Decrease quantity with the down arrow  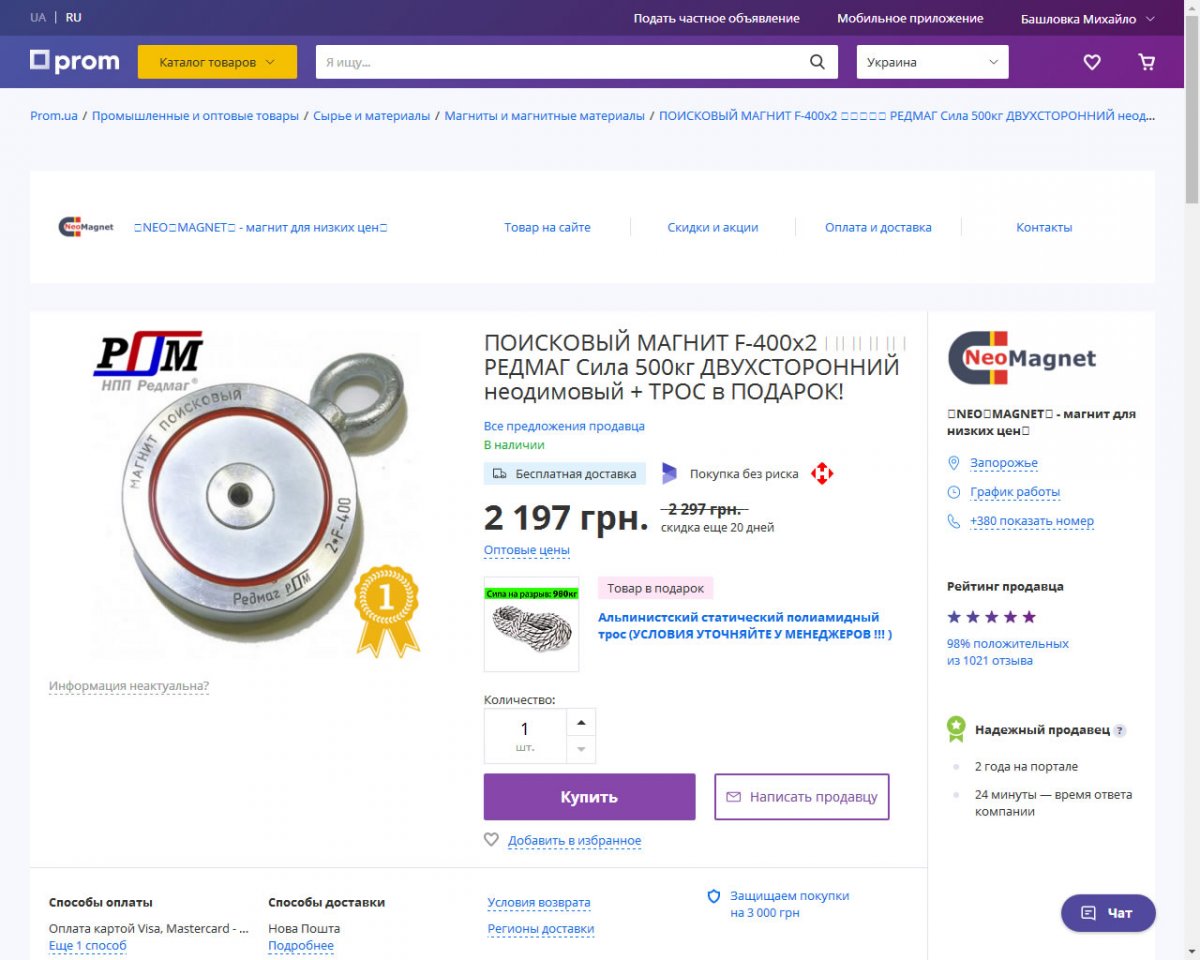coord(581,750)
